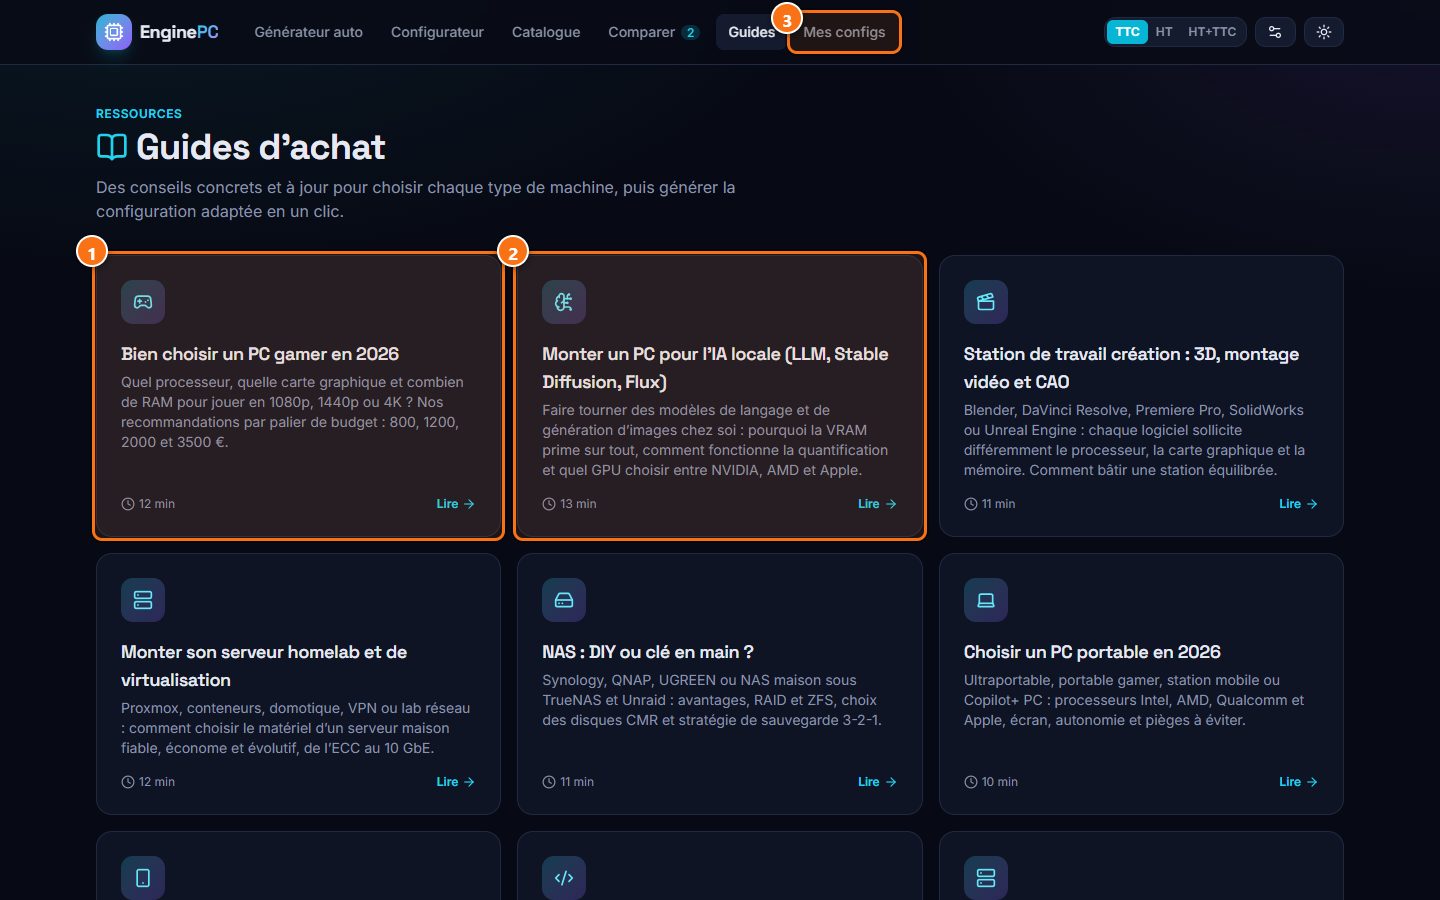Click Lire on Station de travail création guide
The image size is (1440, 900).
(x=1298, y=504)
